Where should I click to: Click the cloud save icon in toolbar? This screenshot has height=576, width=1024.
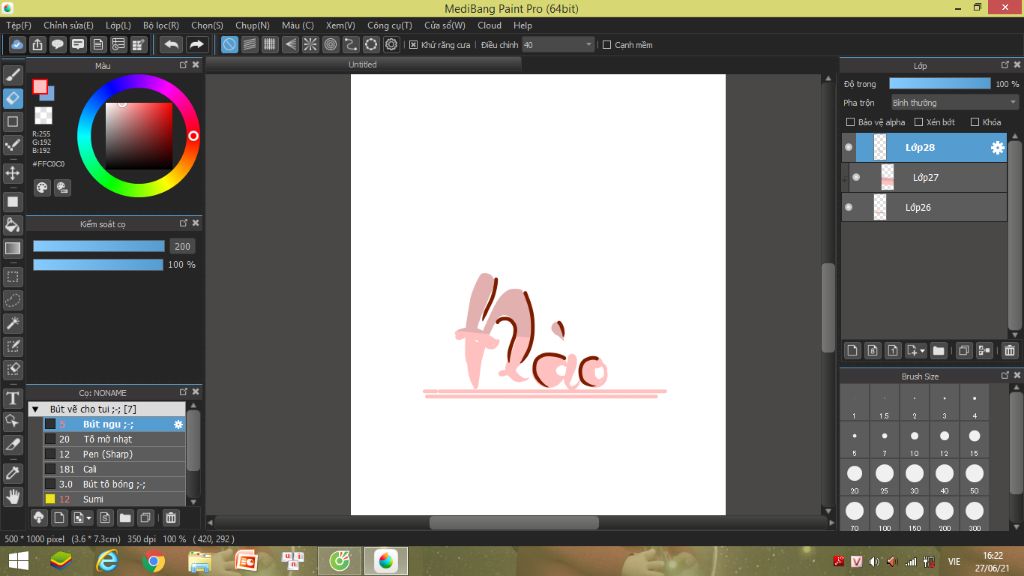point(17,44)
